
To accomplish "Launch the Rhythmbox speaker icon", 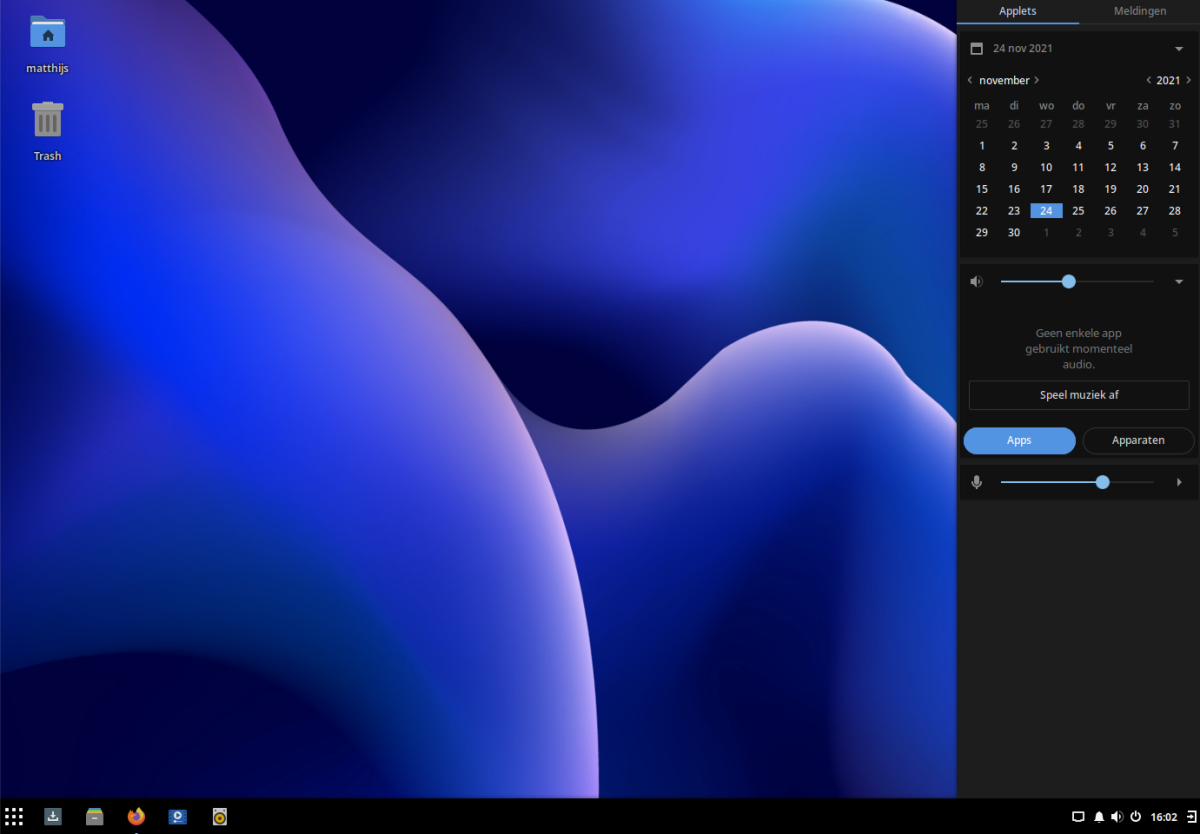I will click(x=220, y=817).
